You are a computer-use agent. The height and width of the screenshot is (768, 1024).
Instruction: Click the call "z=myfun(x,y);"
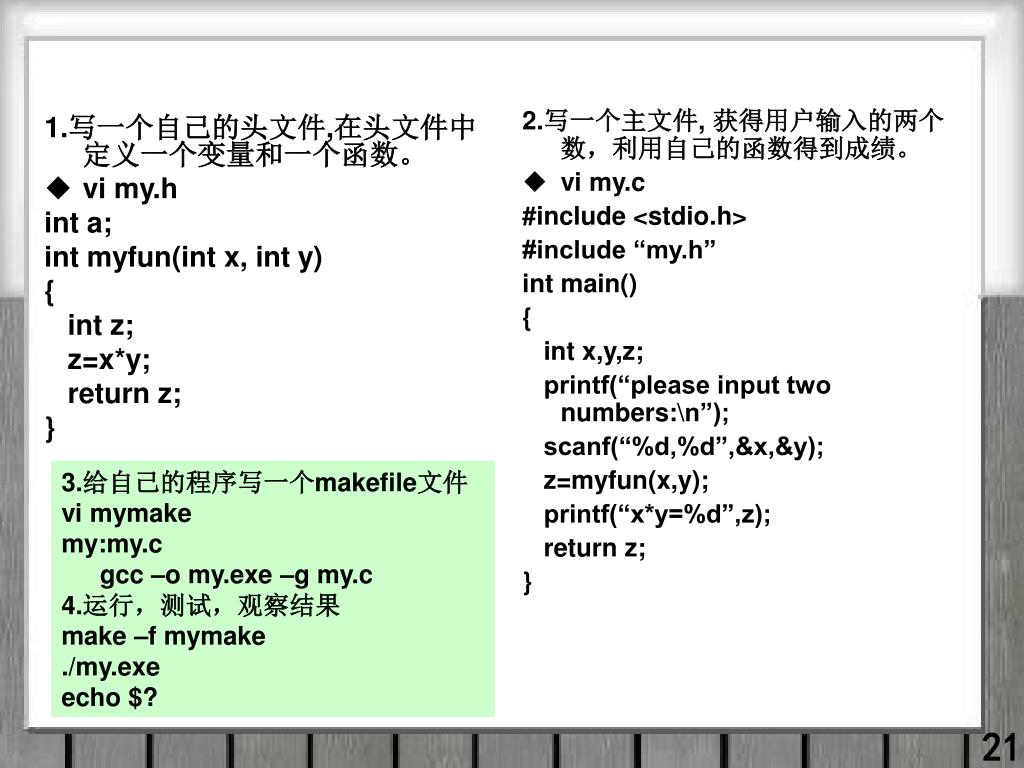click(626, 481)
